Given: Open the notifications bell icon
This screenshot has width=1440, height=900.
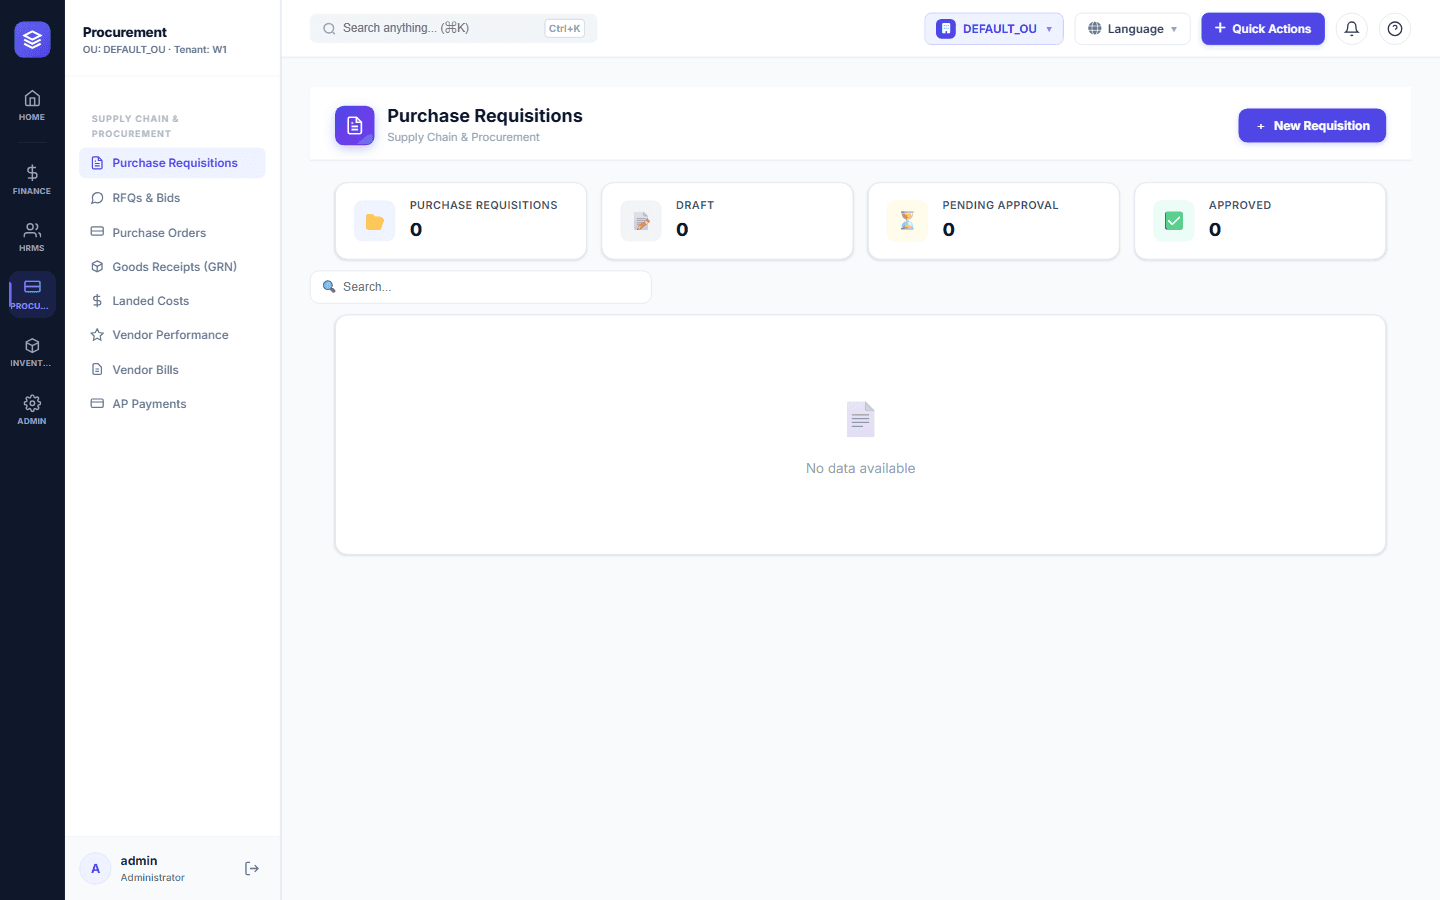Looking at the screenshot, I should point(1351,29).
